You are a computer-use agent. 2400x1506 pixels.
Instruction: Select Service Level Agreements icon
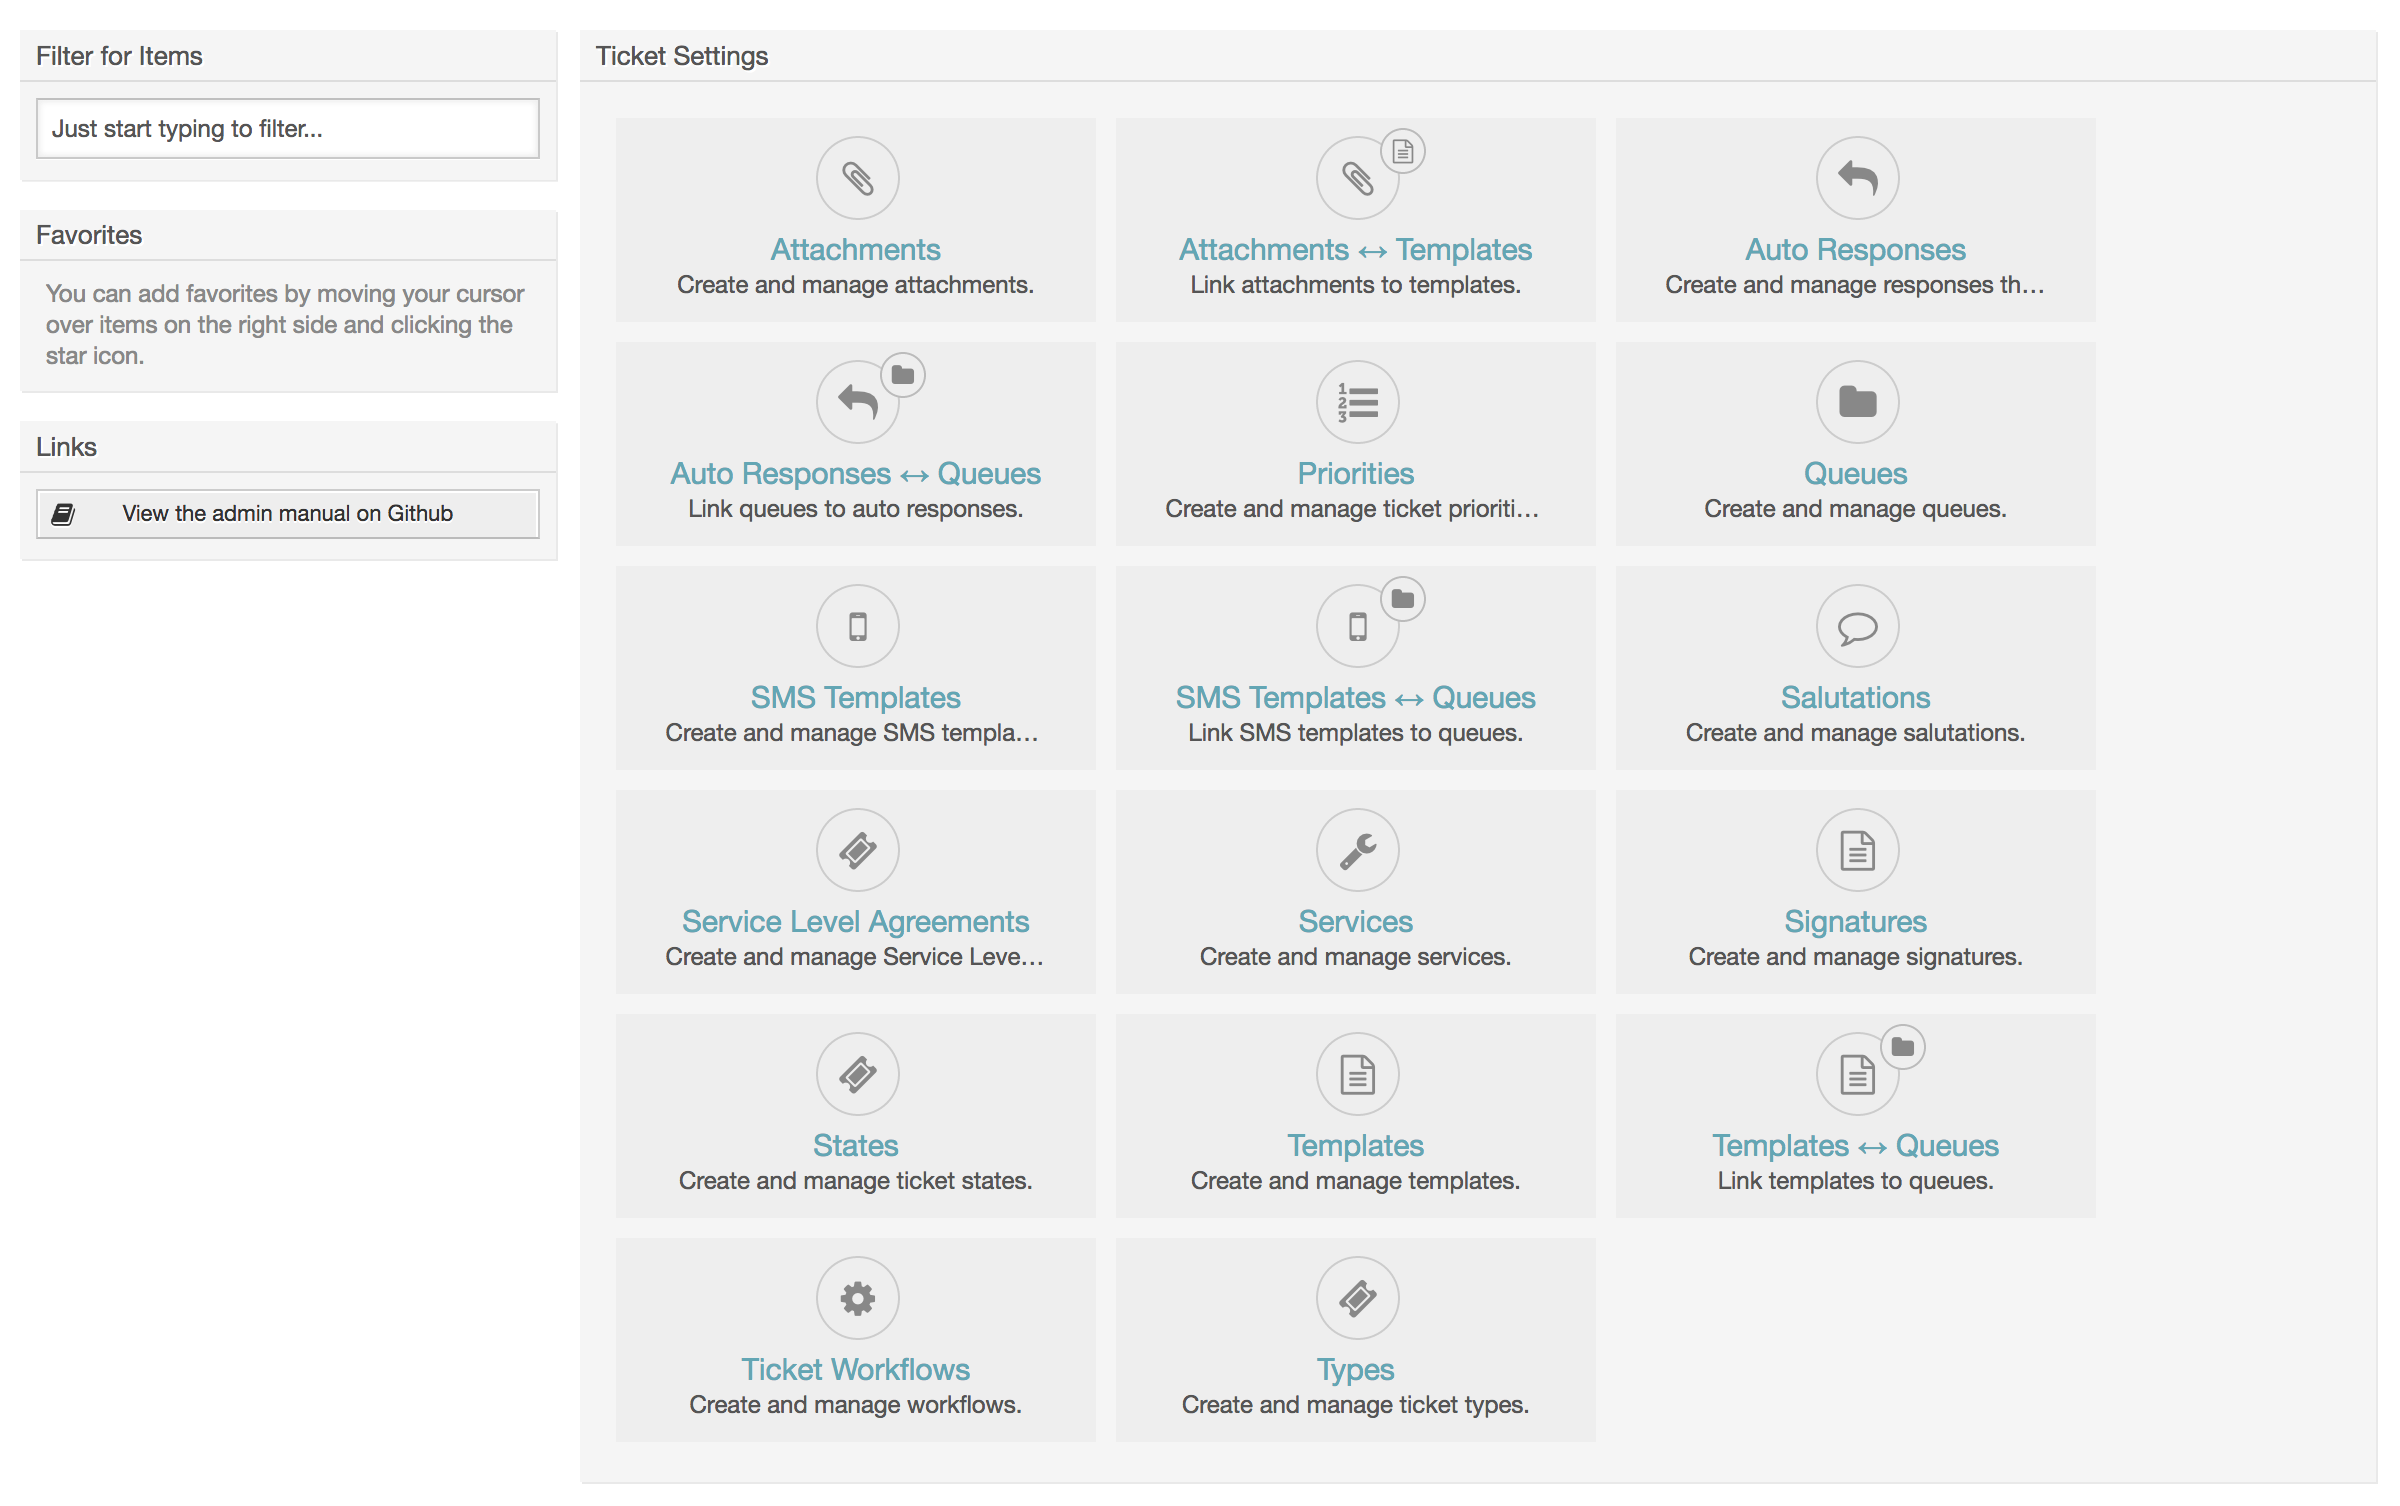[857, 848]
